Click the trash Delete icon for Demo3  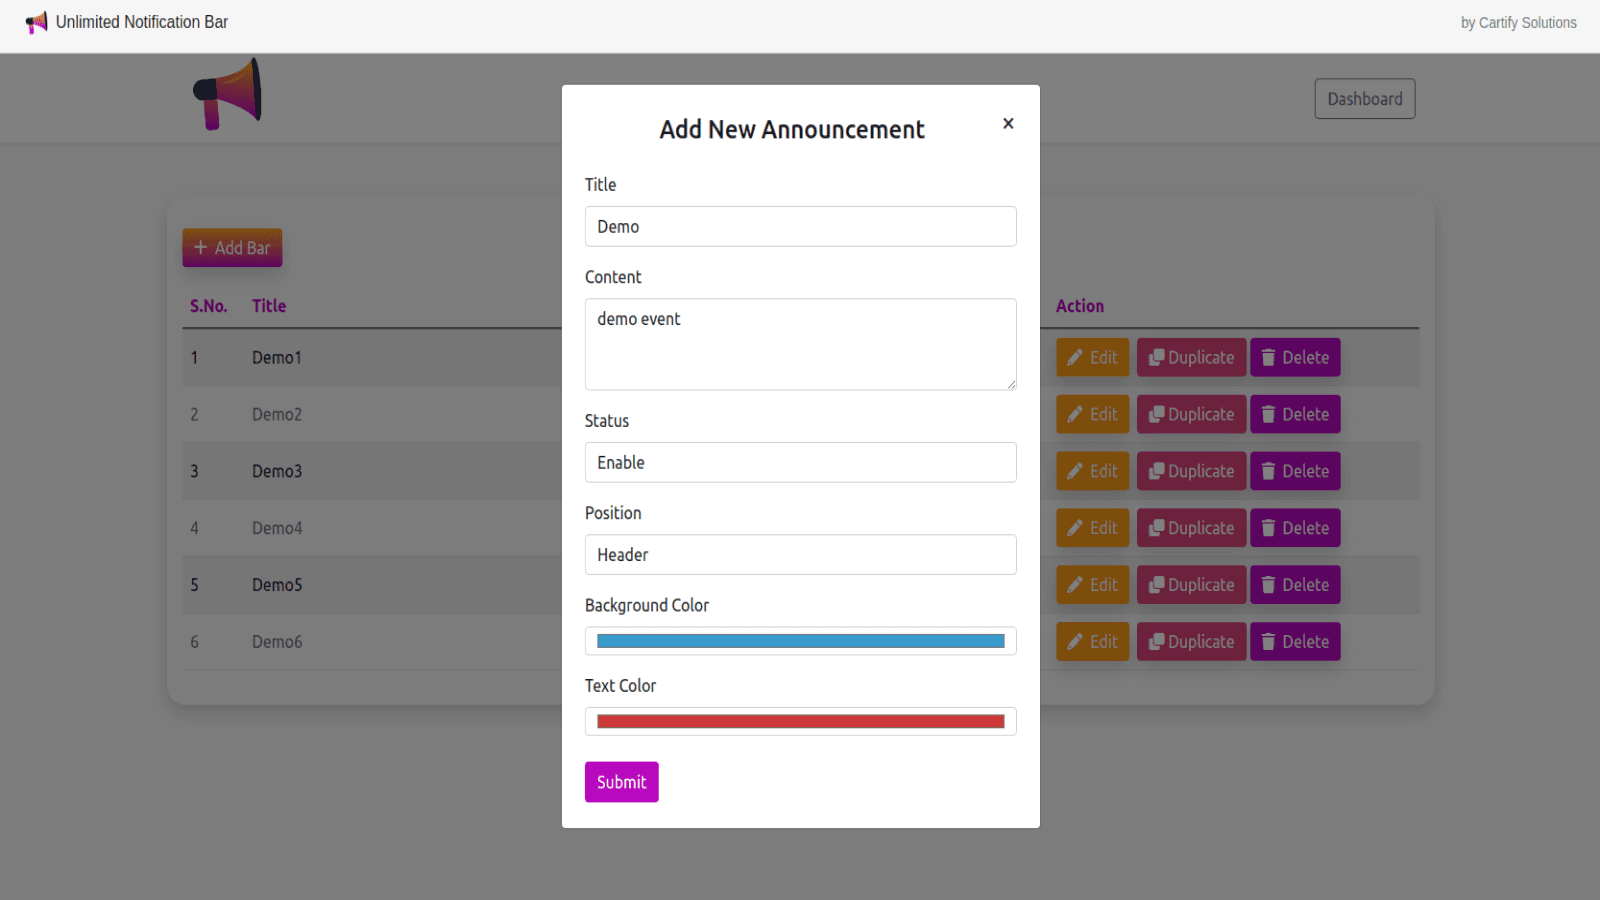[x=1268, y=471]
